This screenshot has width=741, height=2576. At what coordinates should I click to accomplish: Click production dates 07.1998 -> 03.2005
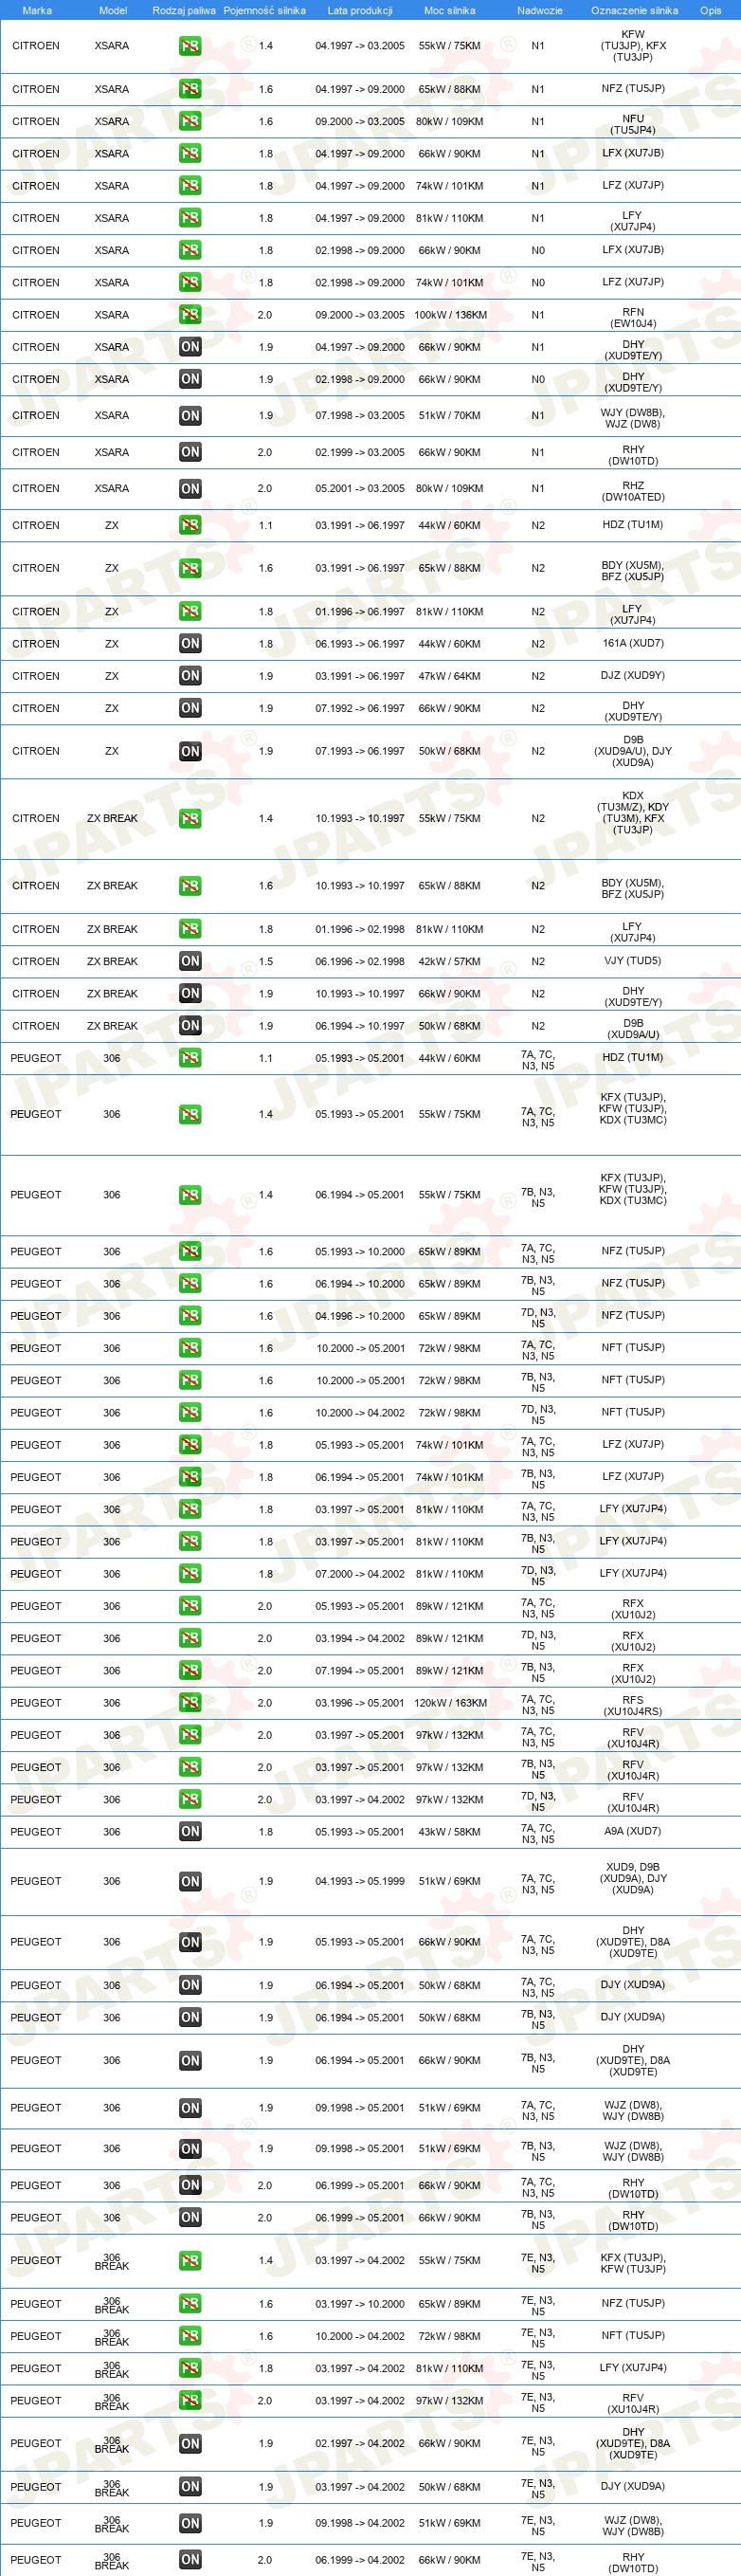point(360,416)
